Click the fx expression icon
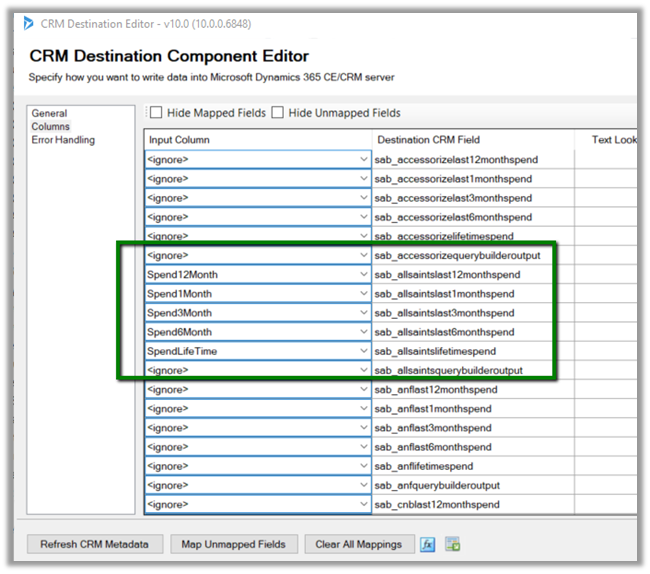Image resolution: width=650 pixels, height=574 pixels. pos(427,545)
